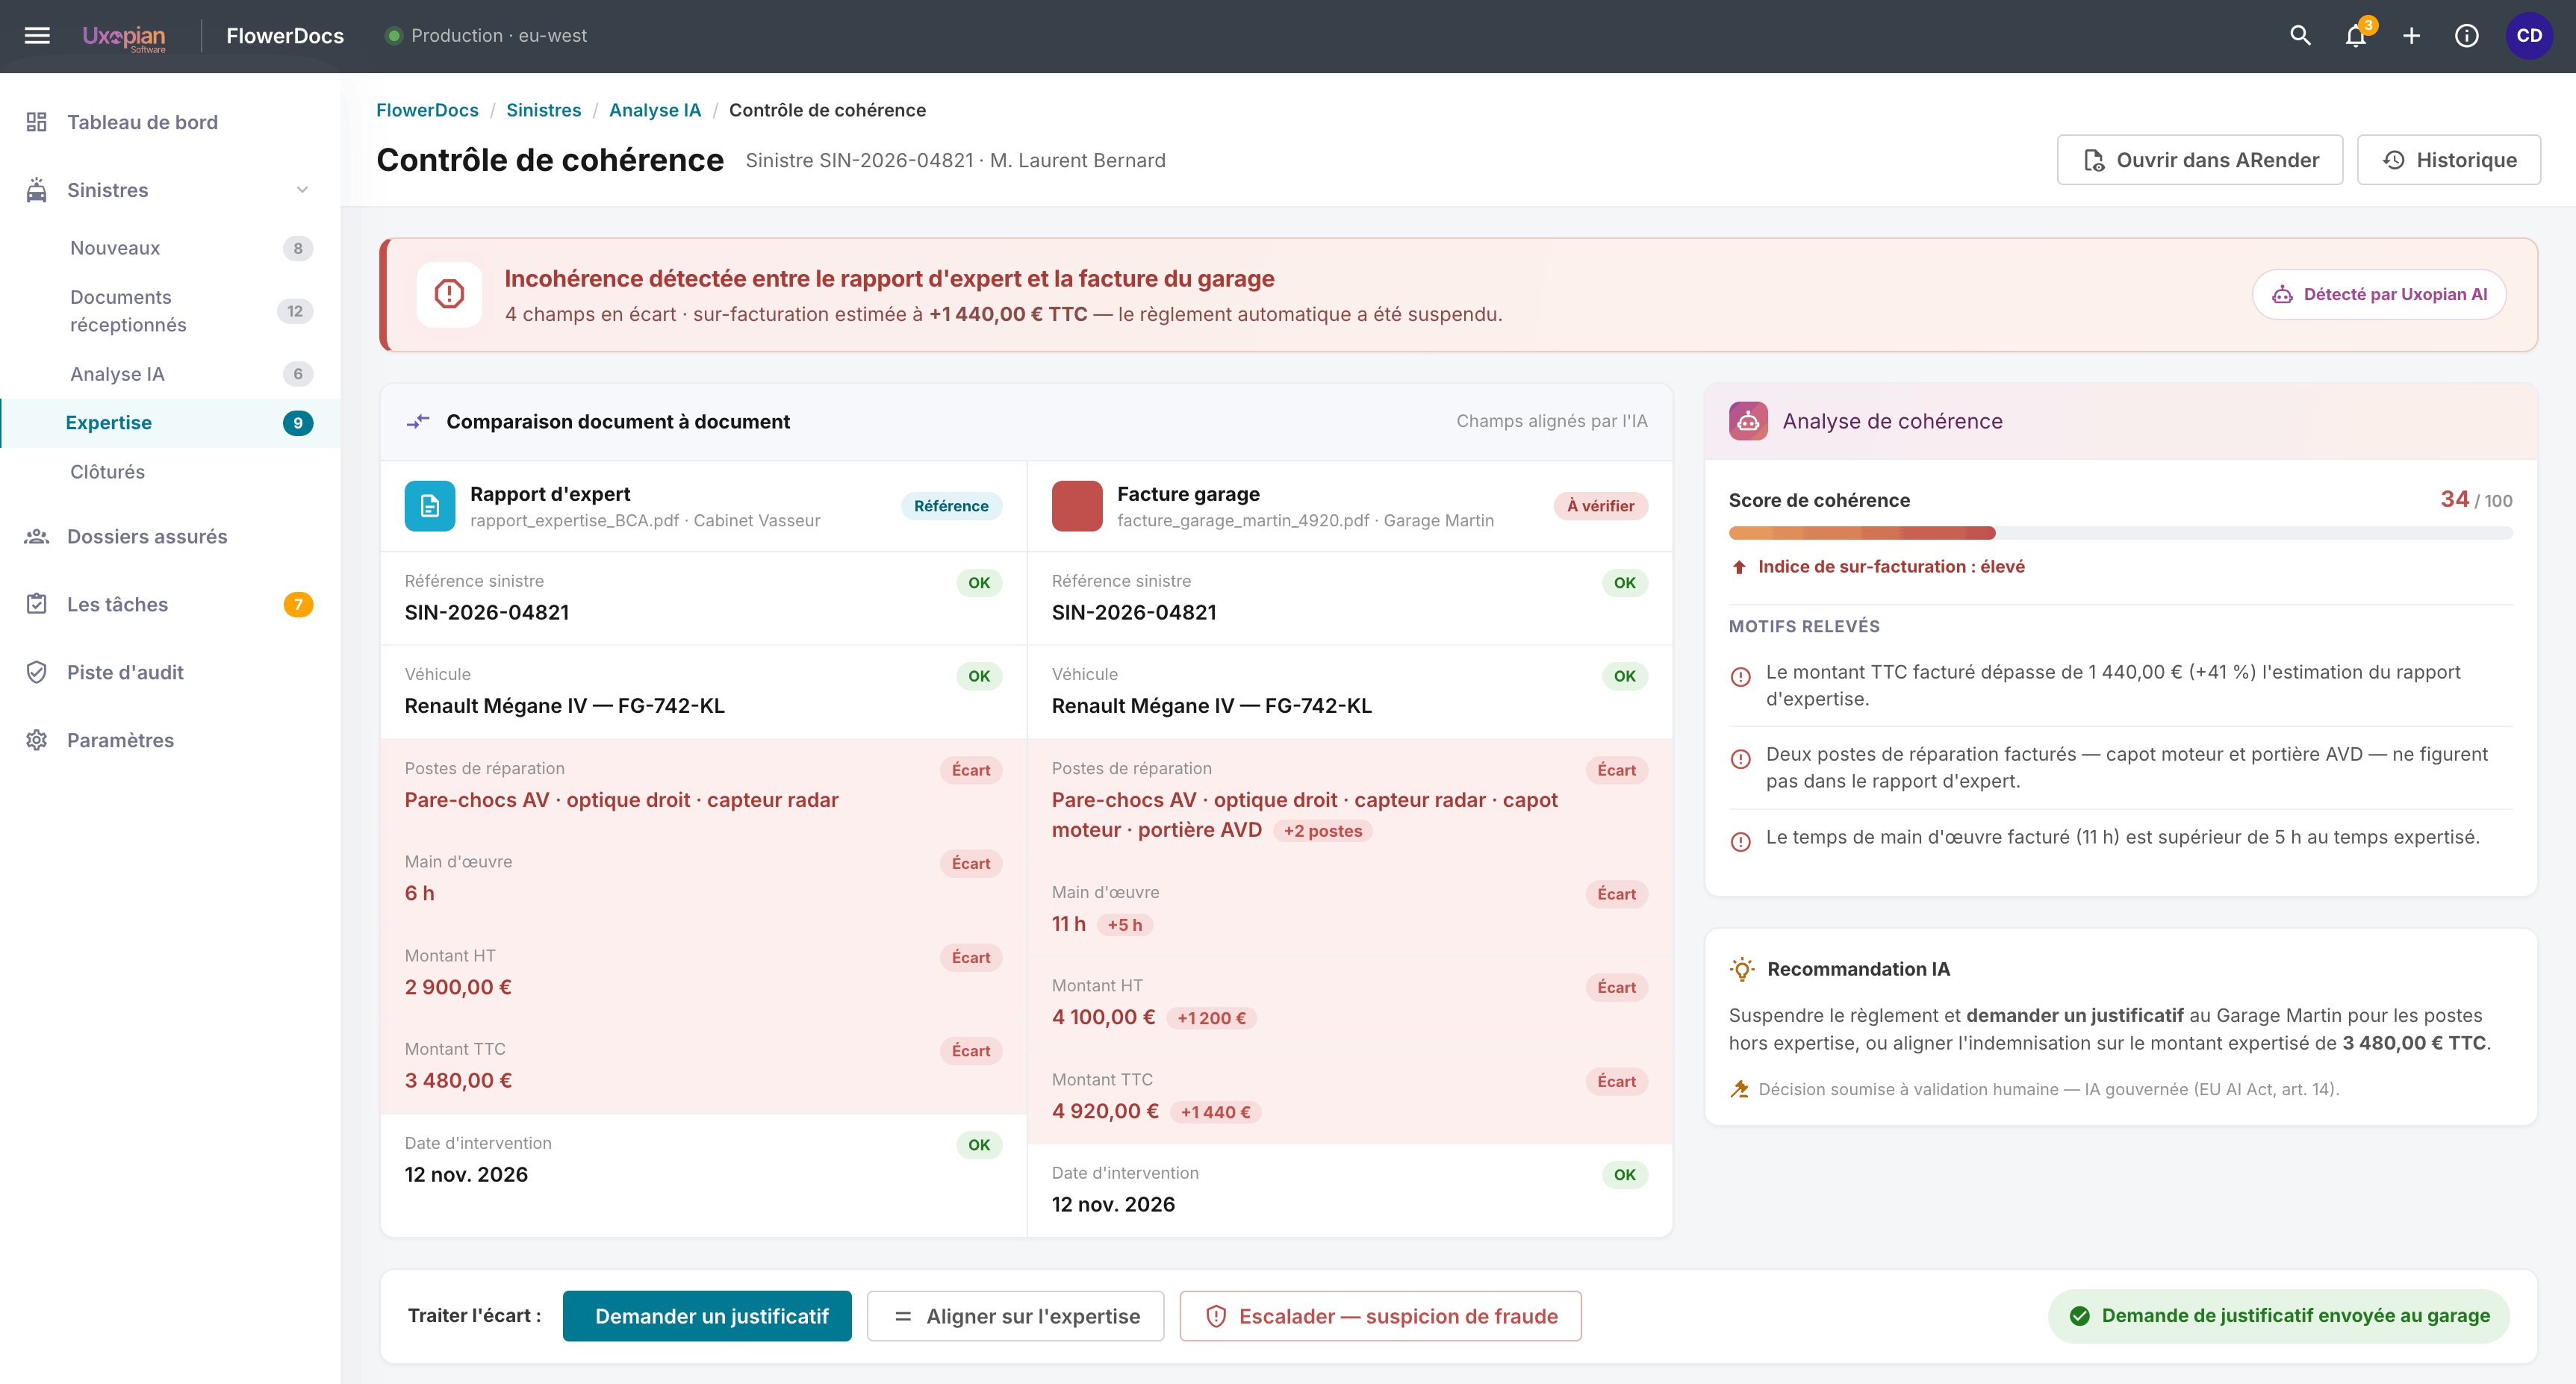Open Dossiers assurés section

point(170,537)
